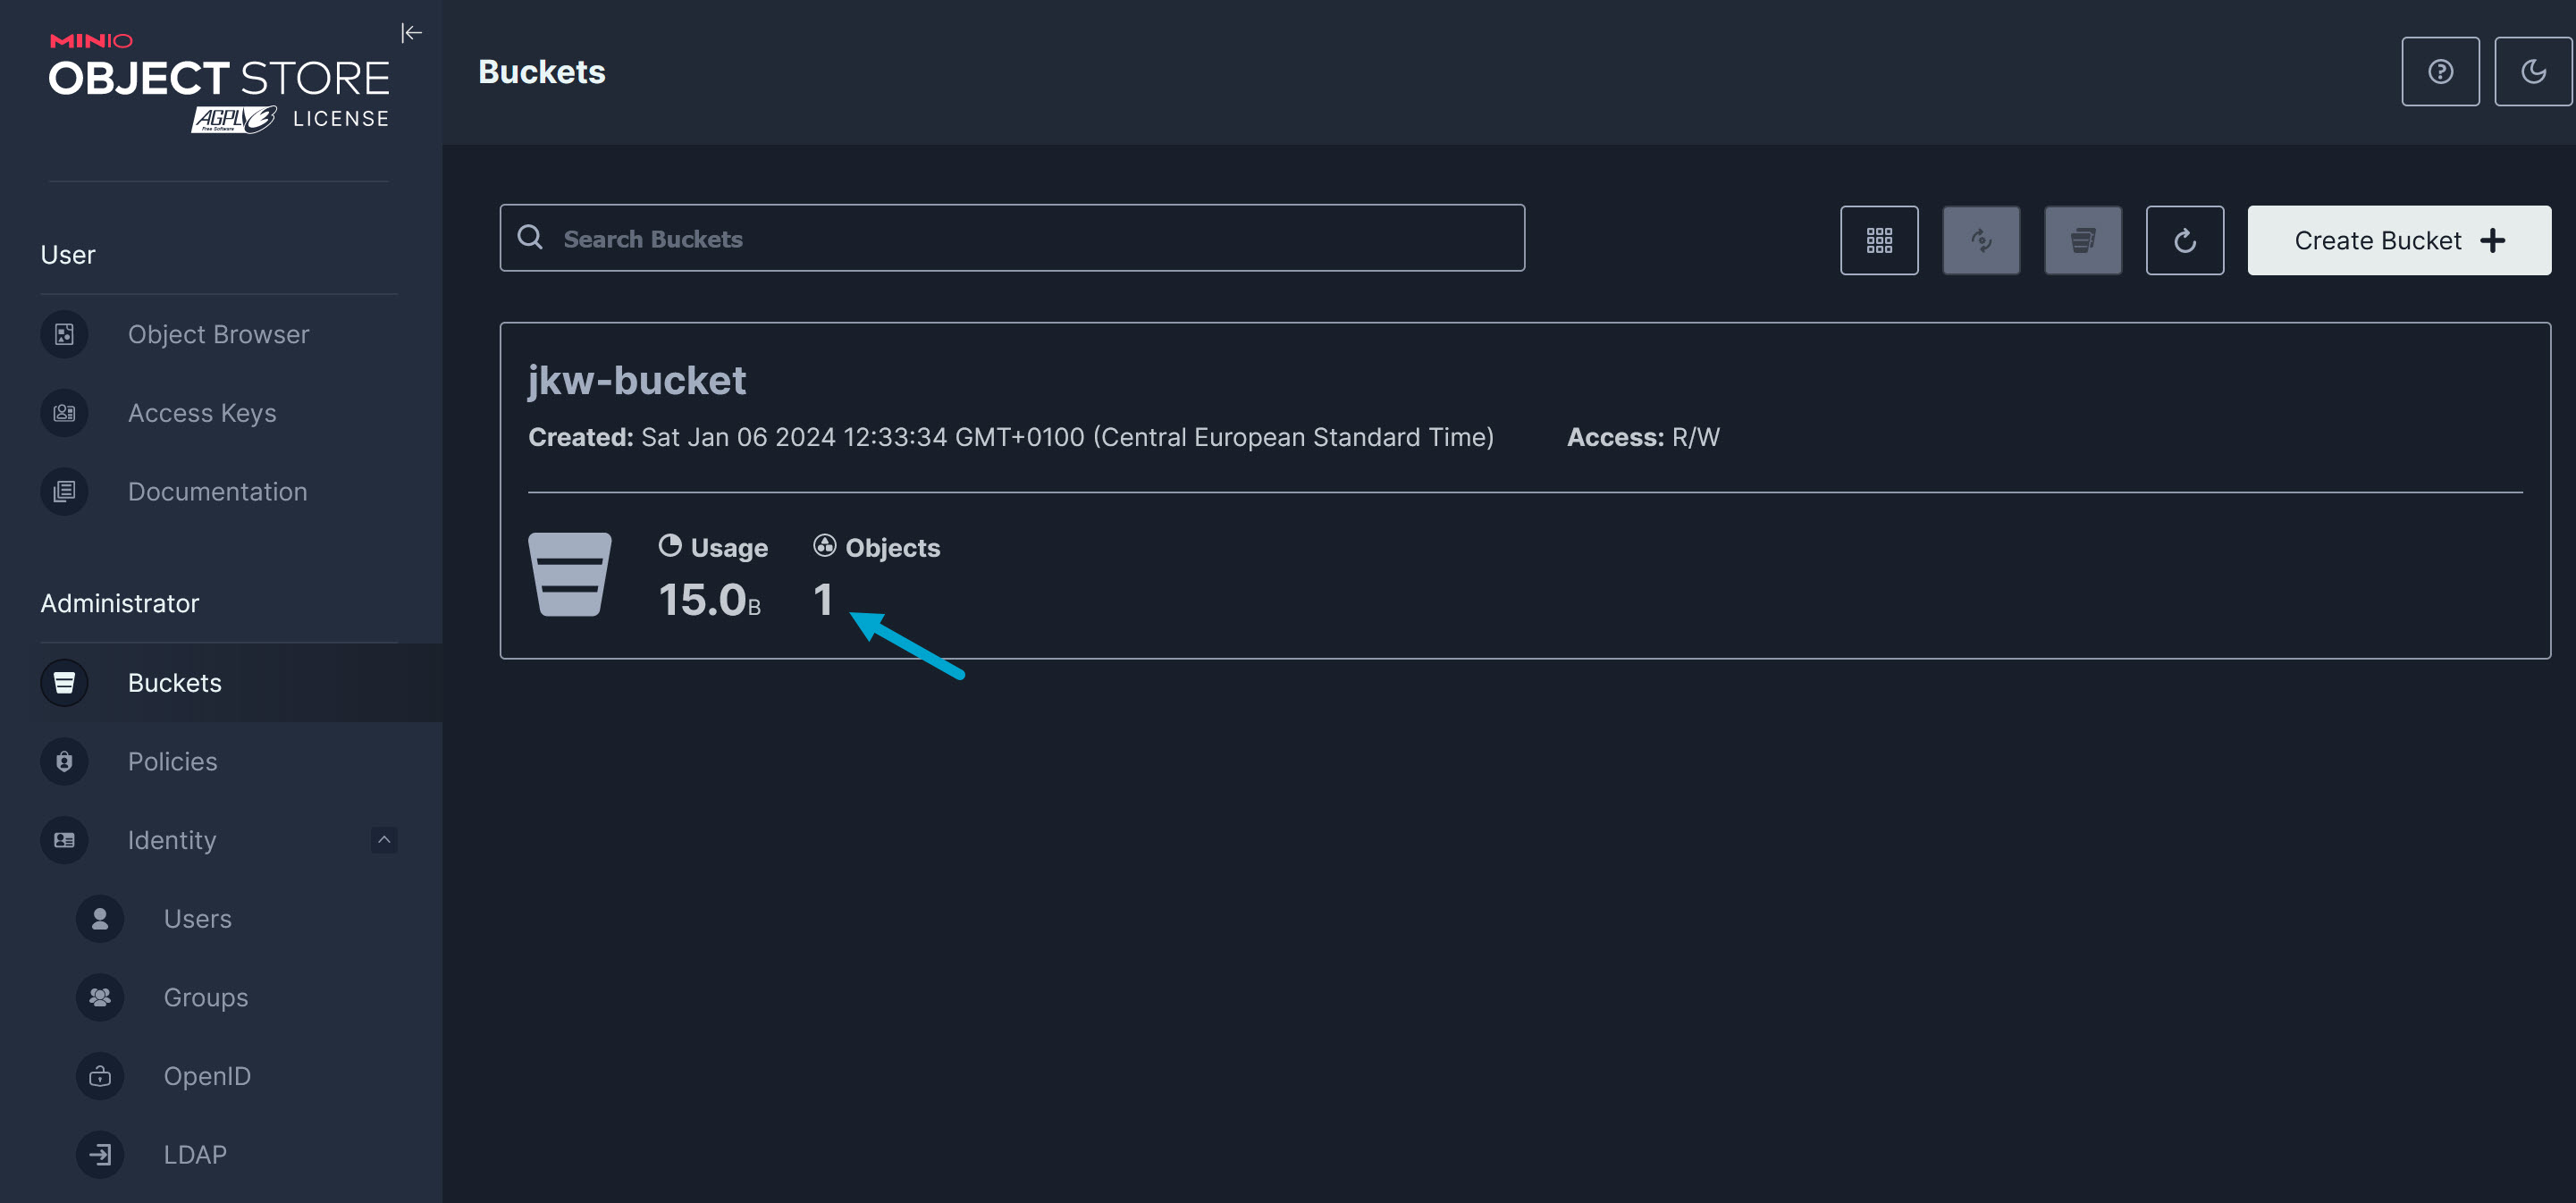Enable multi-bucket selection mode
Image resolution: width=2576 pixels, height=1203 pixels.
point(1880,240)
